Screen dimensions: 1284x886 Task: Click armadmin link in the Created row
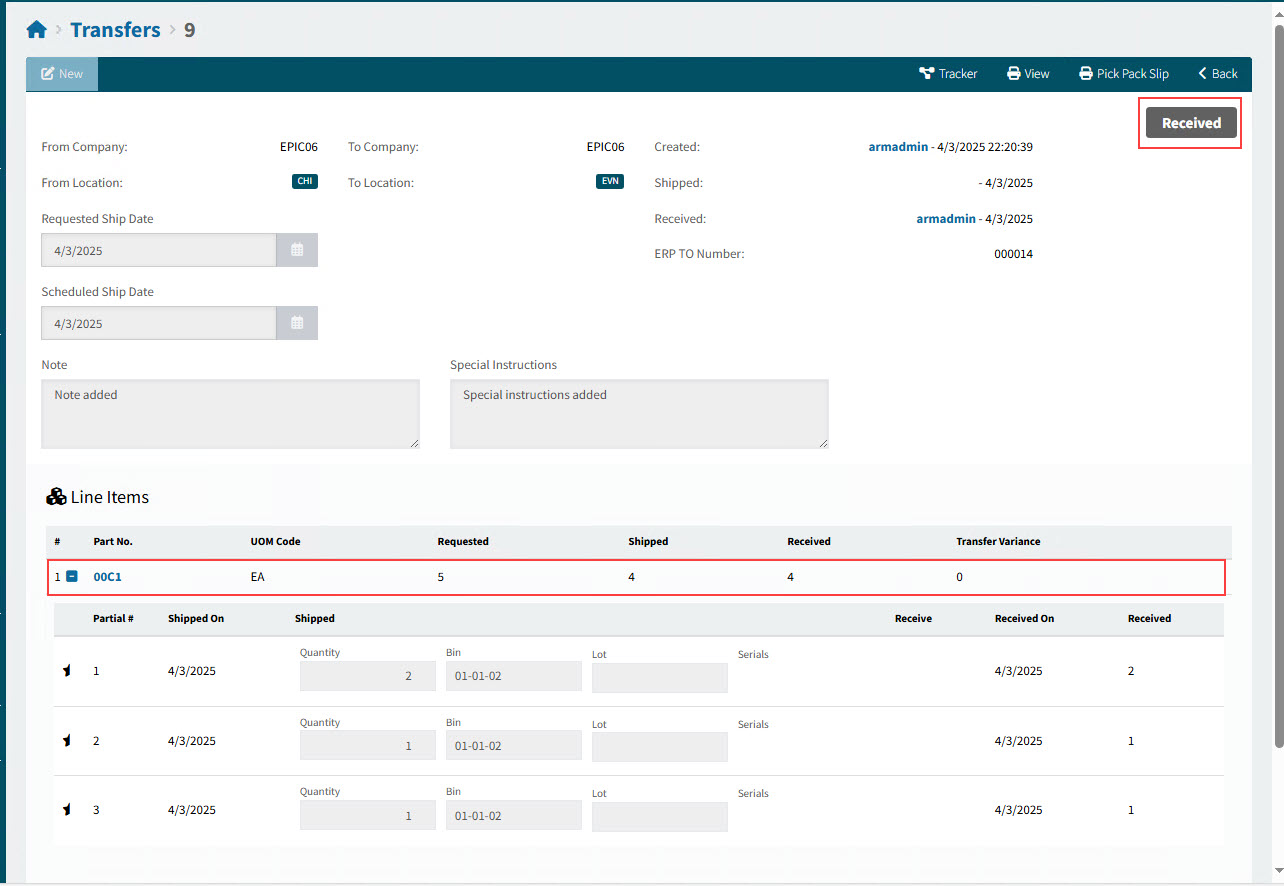coord(898,147)
